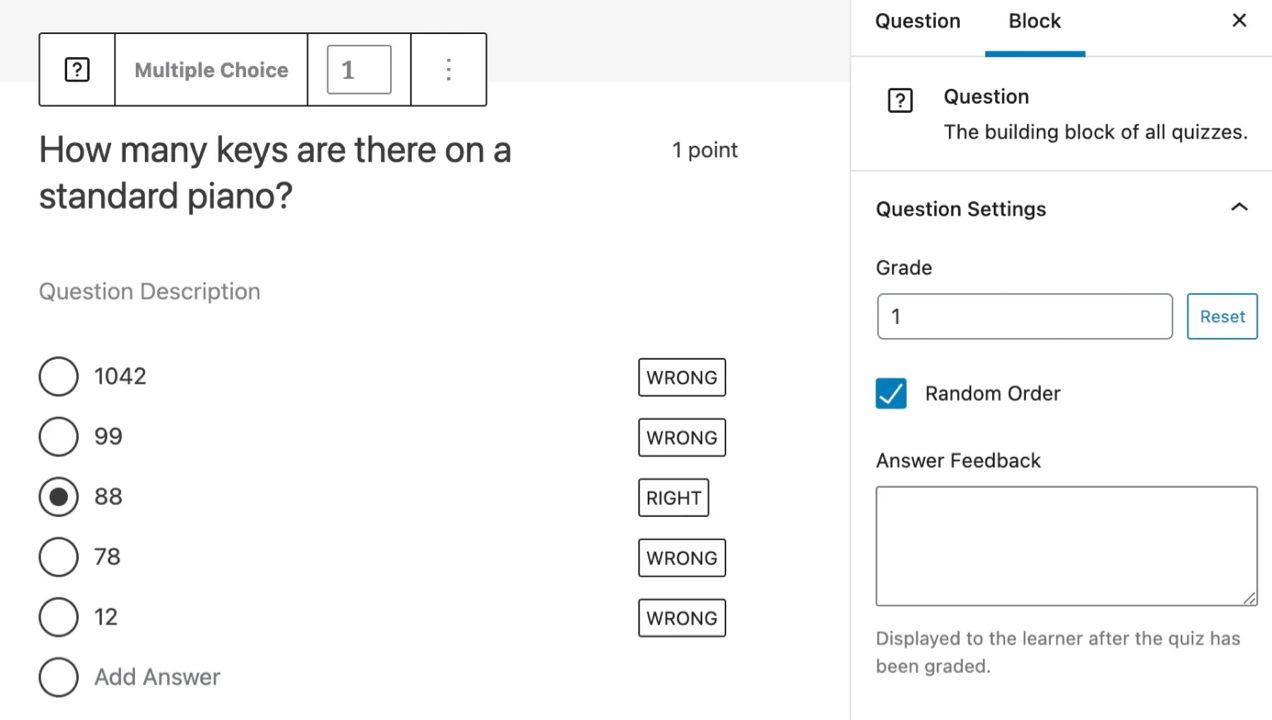
Task: Select the 99 answer radio button
Action: point(58,436)
